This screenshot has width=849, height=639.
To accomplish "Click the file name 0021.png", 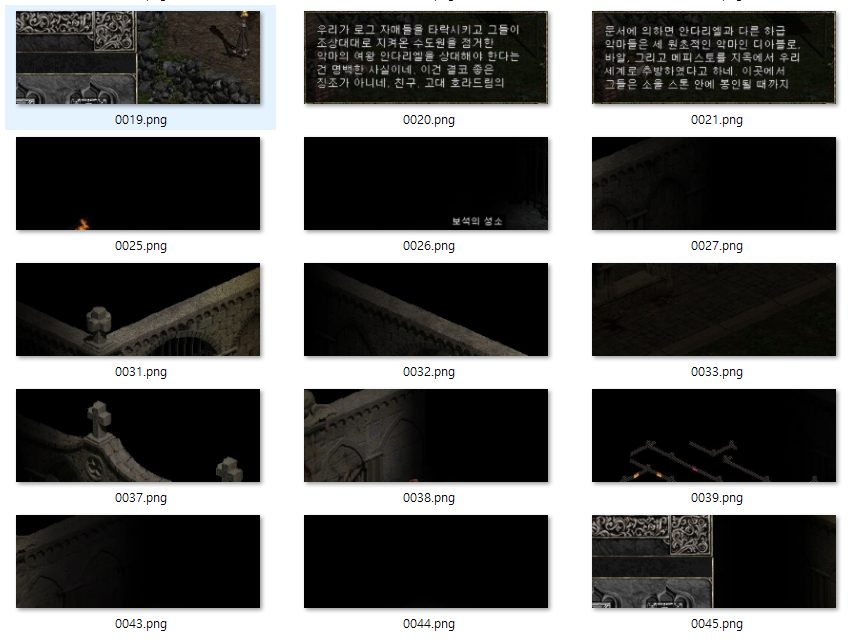I will [x=717, y=120].
